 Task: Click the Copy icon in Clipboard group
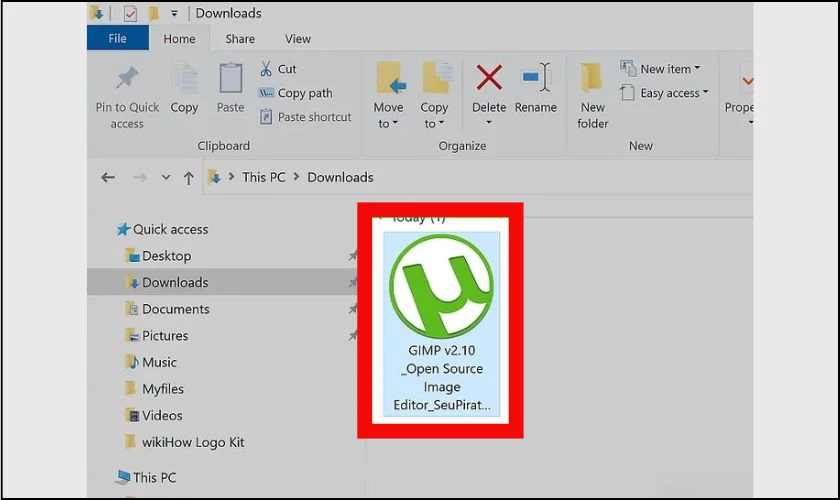pyautogui.click(x=184, y=79)
